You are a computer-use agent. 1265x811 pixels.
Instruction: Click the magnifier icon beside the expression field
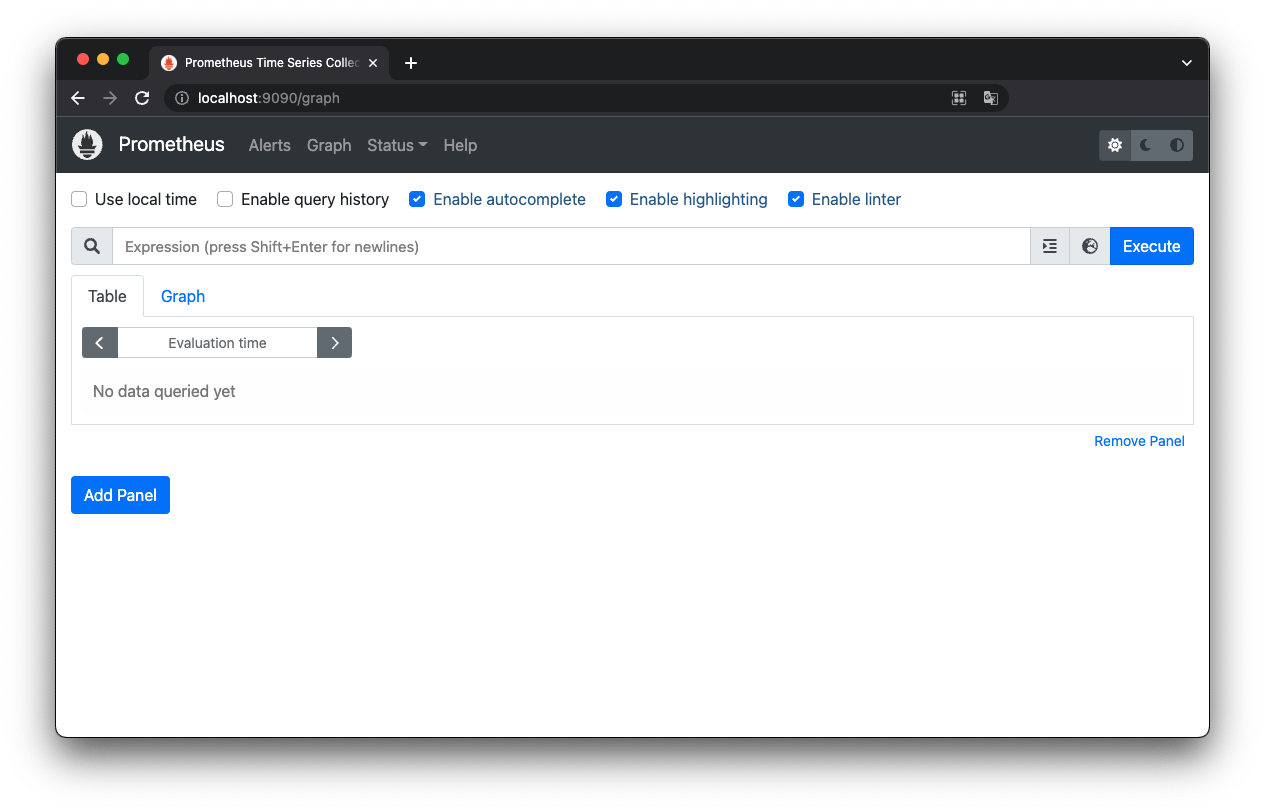pos(91,246)
